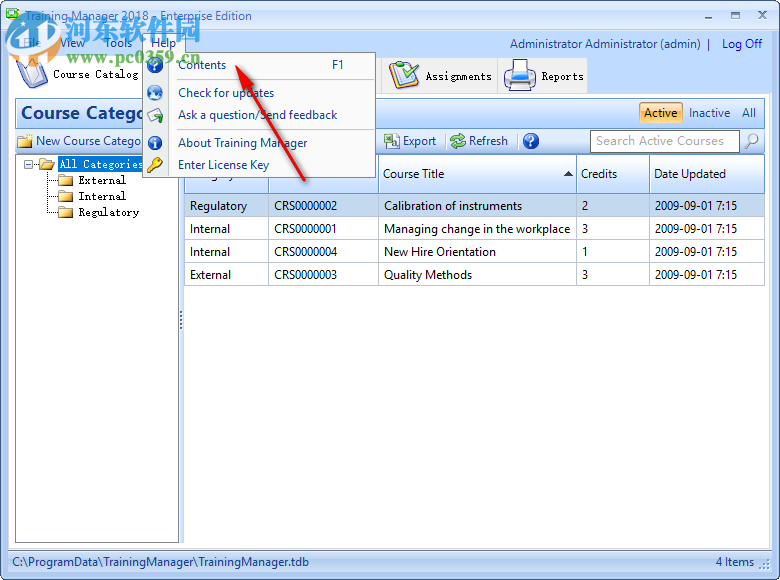780x580 pixels.
Task: Open the Course Catalog book icon
Action: (32, 75)
